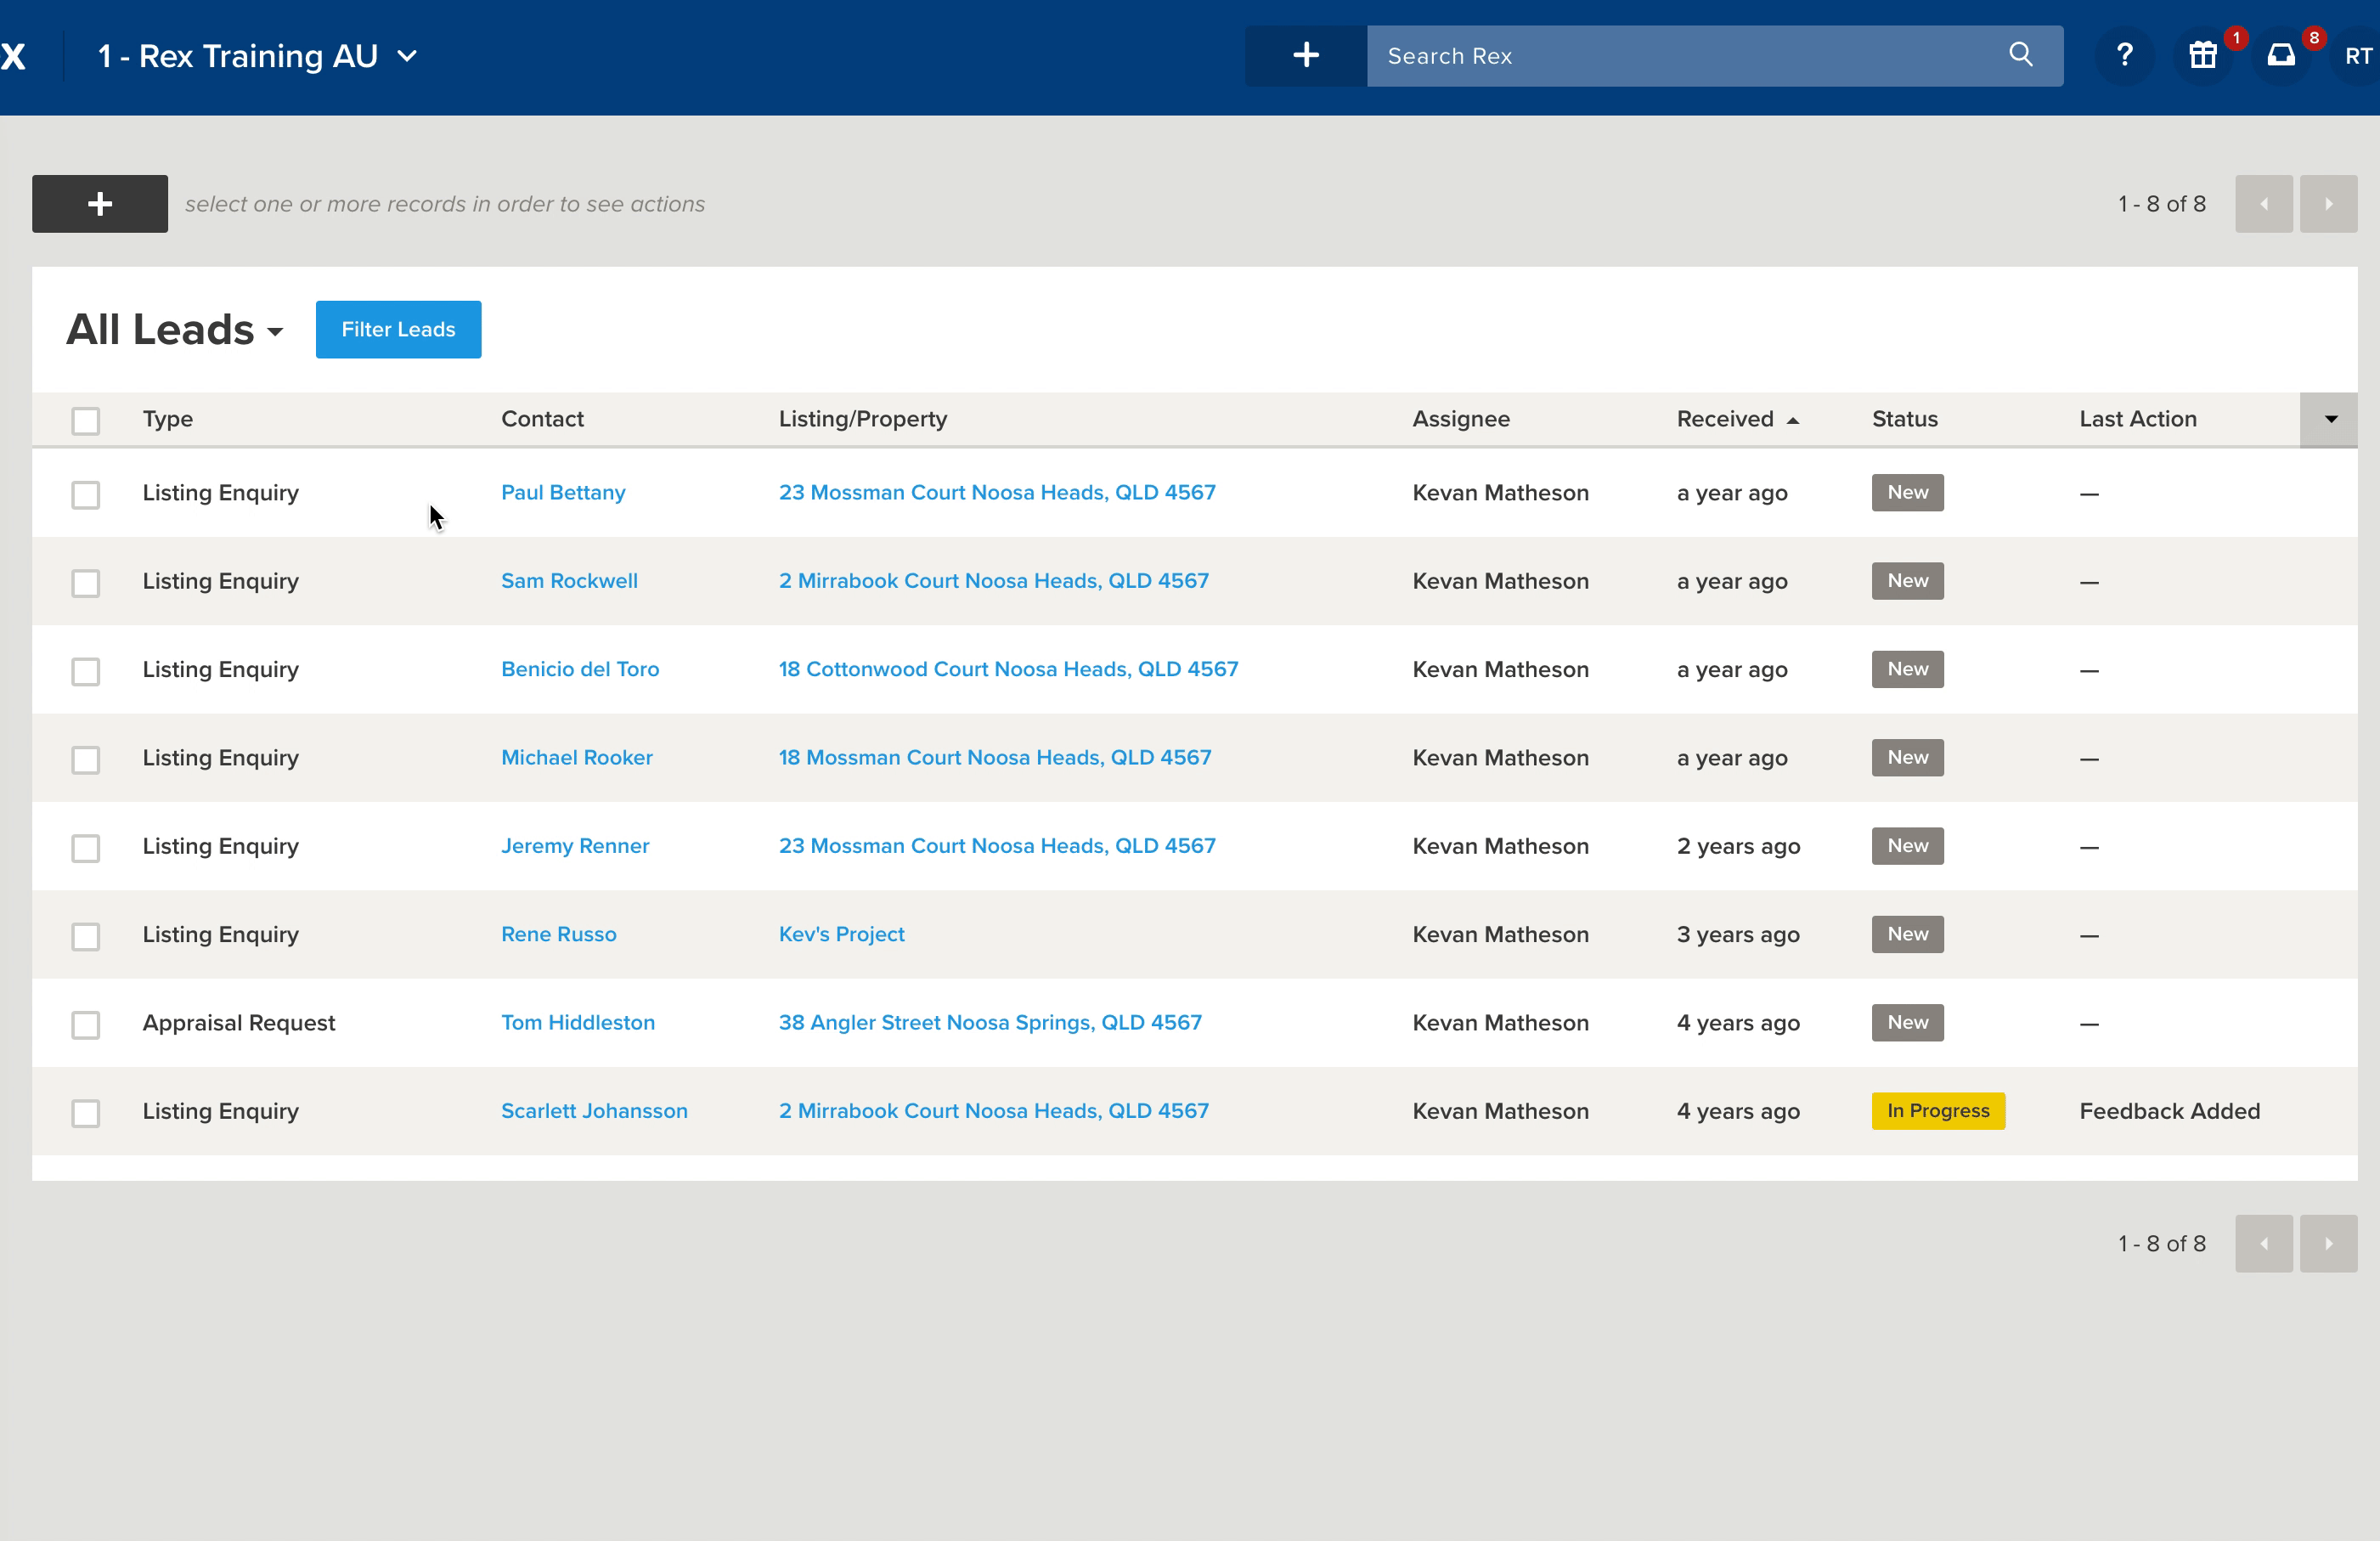Click the search magnifier icon
Viewport: 2380px width, 1541px height.
pos(2020,55)
